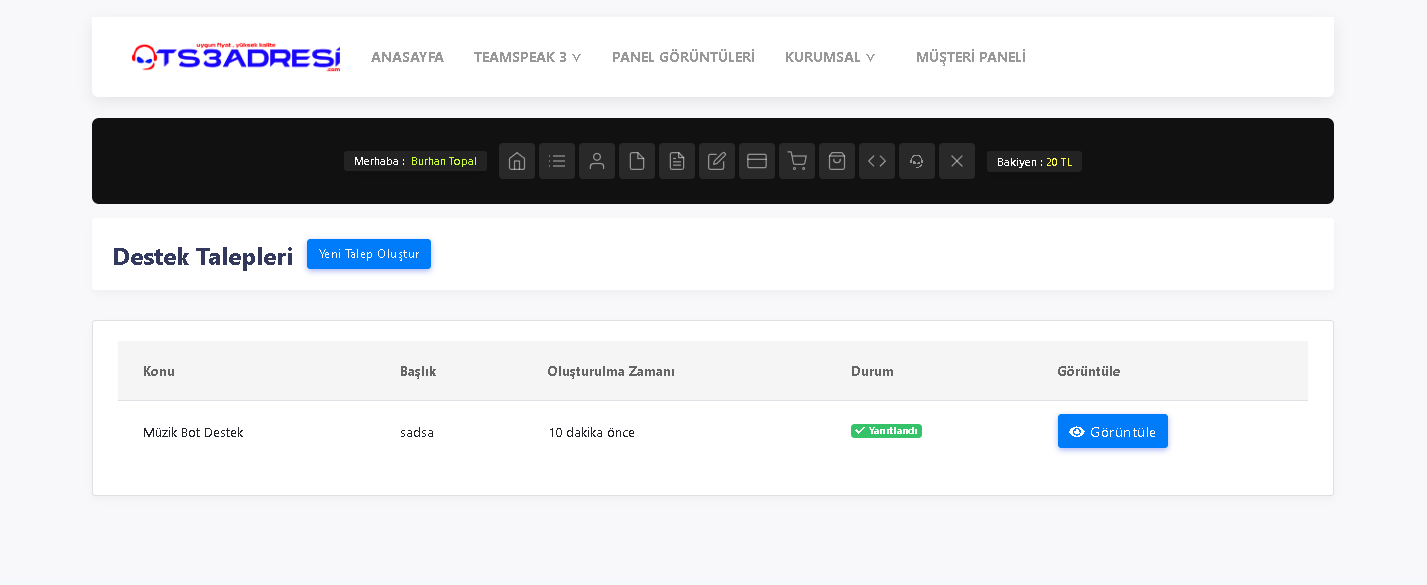Image resolution: width=1427 pixels, height=585 pixels.
Task: Click the Bakiyen 20 TL balance label
Action: click(1034, 161)
